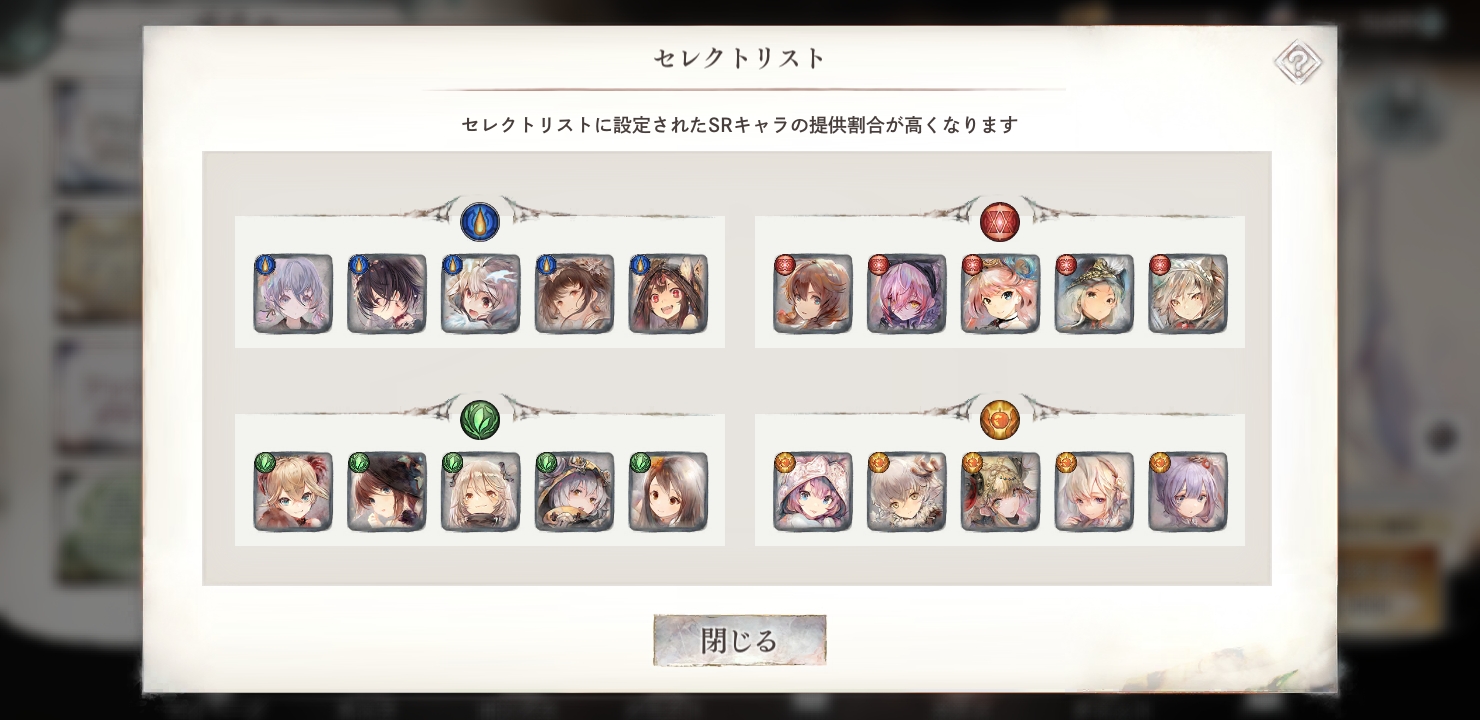
Task: Select the earth element emblem
Action: 1000,420
